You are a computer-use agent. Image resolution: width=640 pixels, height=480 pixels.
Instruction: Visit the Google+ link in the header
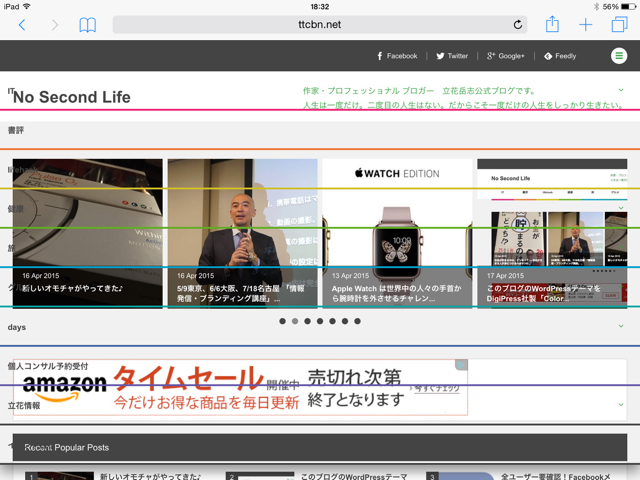click(x=505, y=56)
